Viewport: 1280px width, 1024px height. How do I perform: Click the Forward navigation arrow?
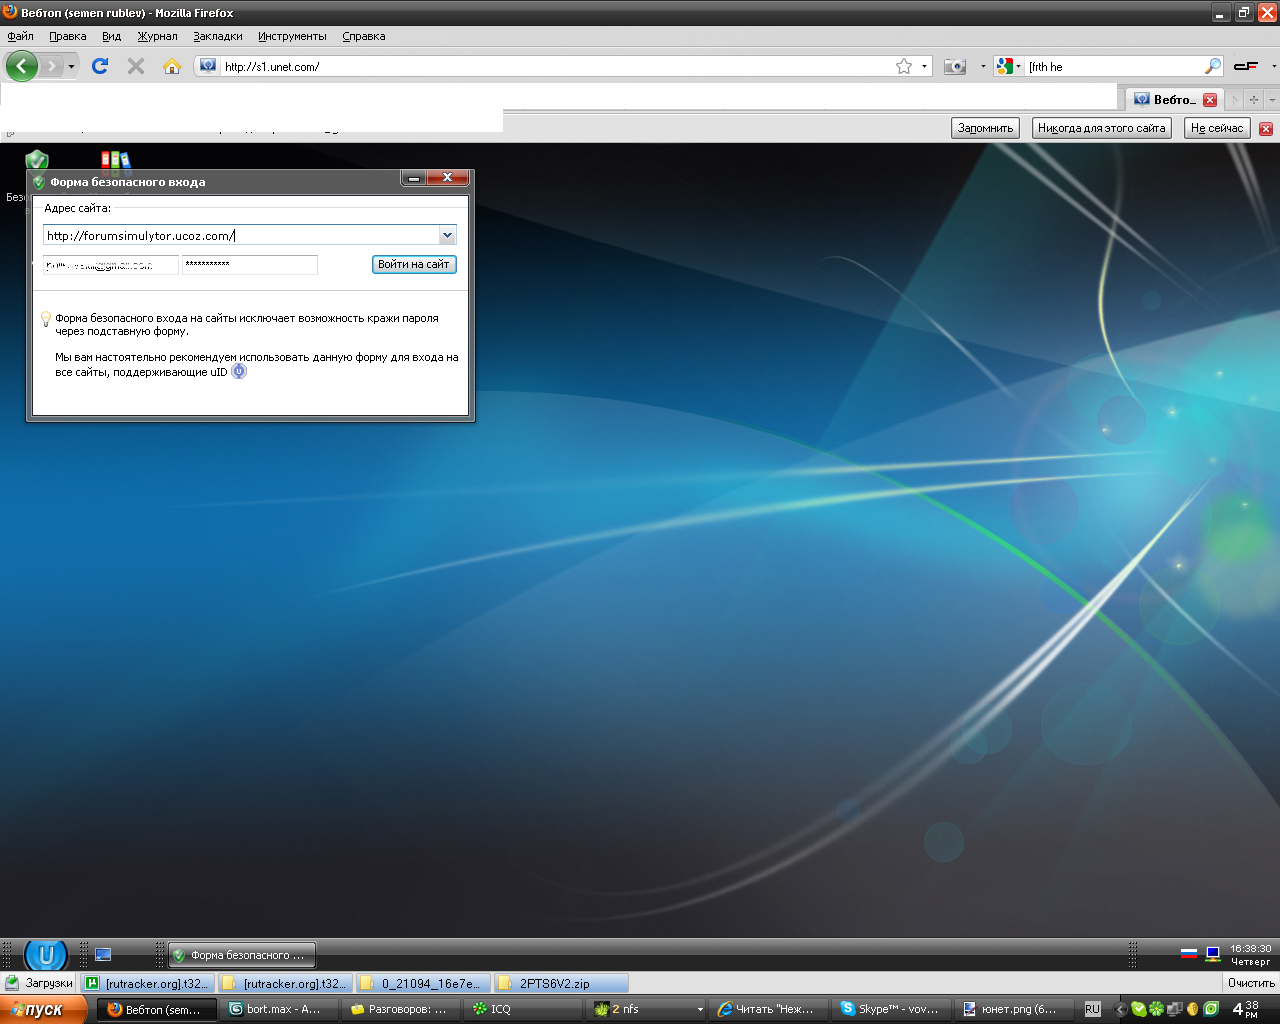click(x=52, y=66)
